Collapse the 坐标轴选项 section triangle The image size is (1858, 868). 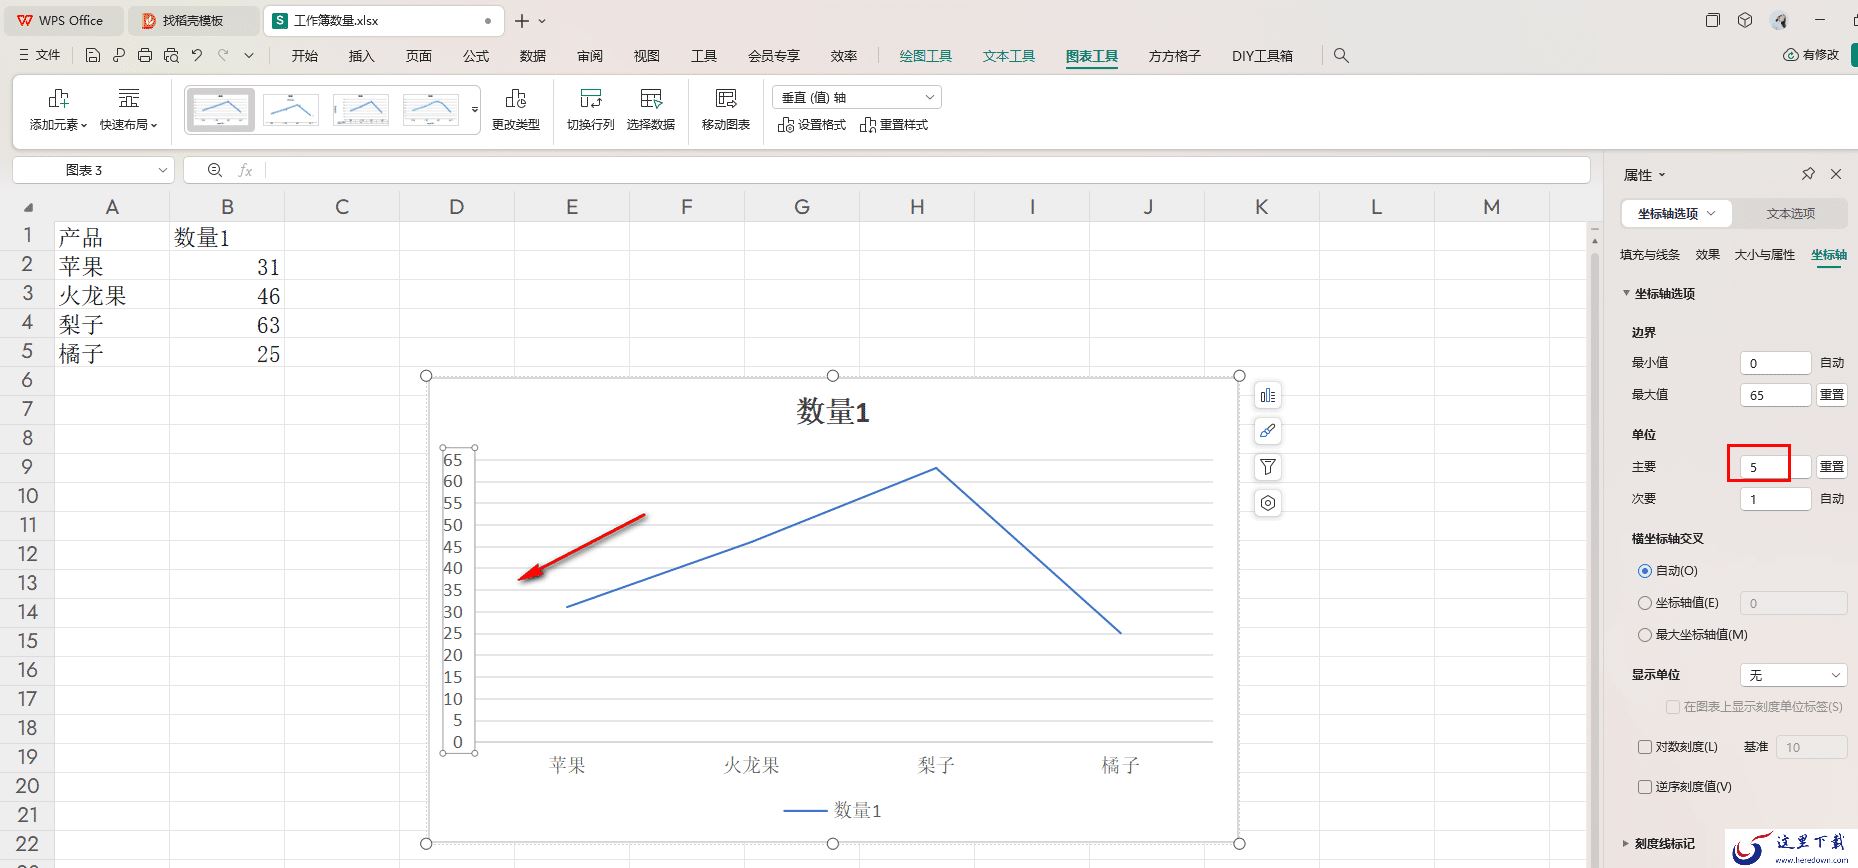(x=1626, y=293)
